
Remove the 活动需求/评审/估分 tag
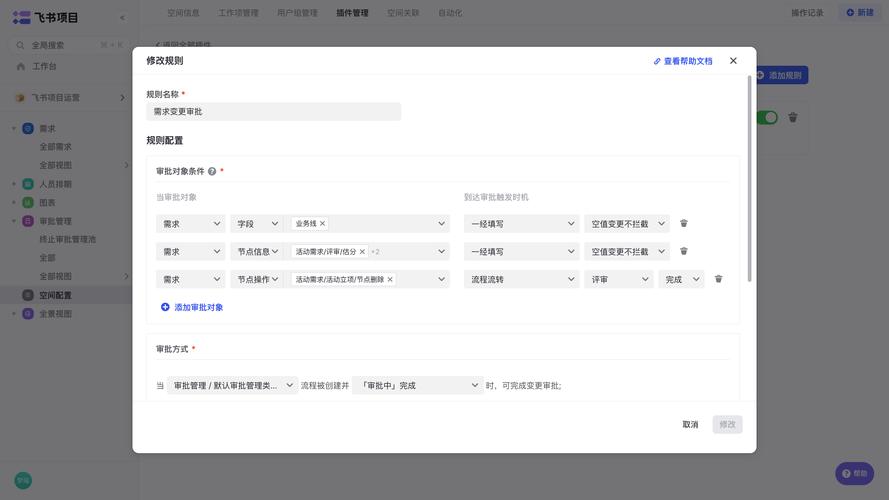coord(362,251)
